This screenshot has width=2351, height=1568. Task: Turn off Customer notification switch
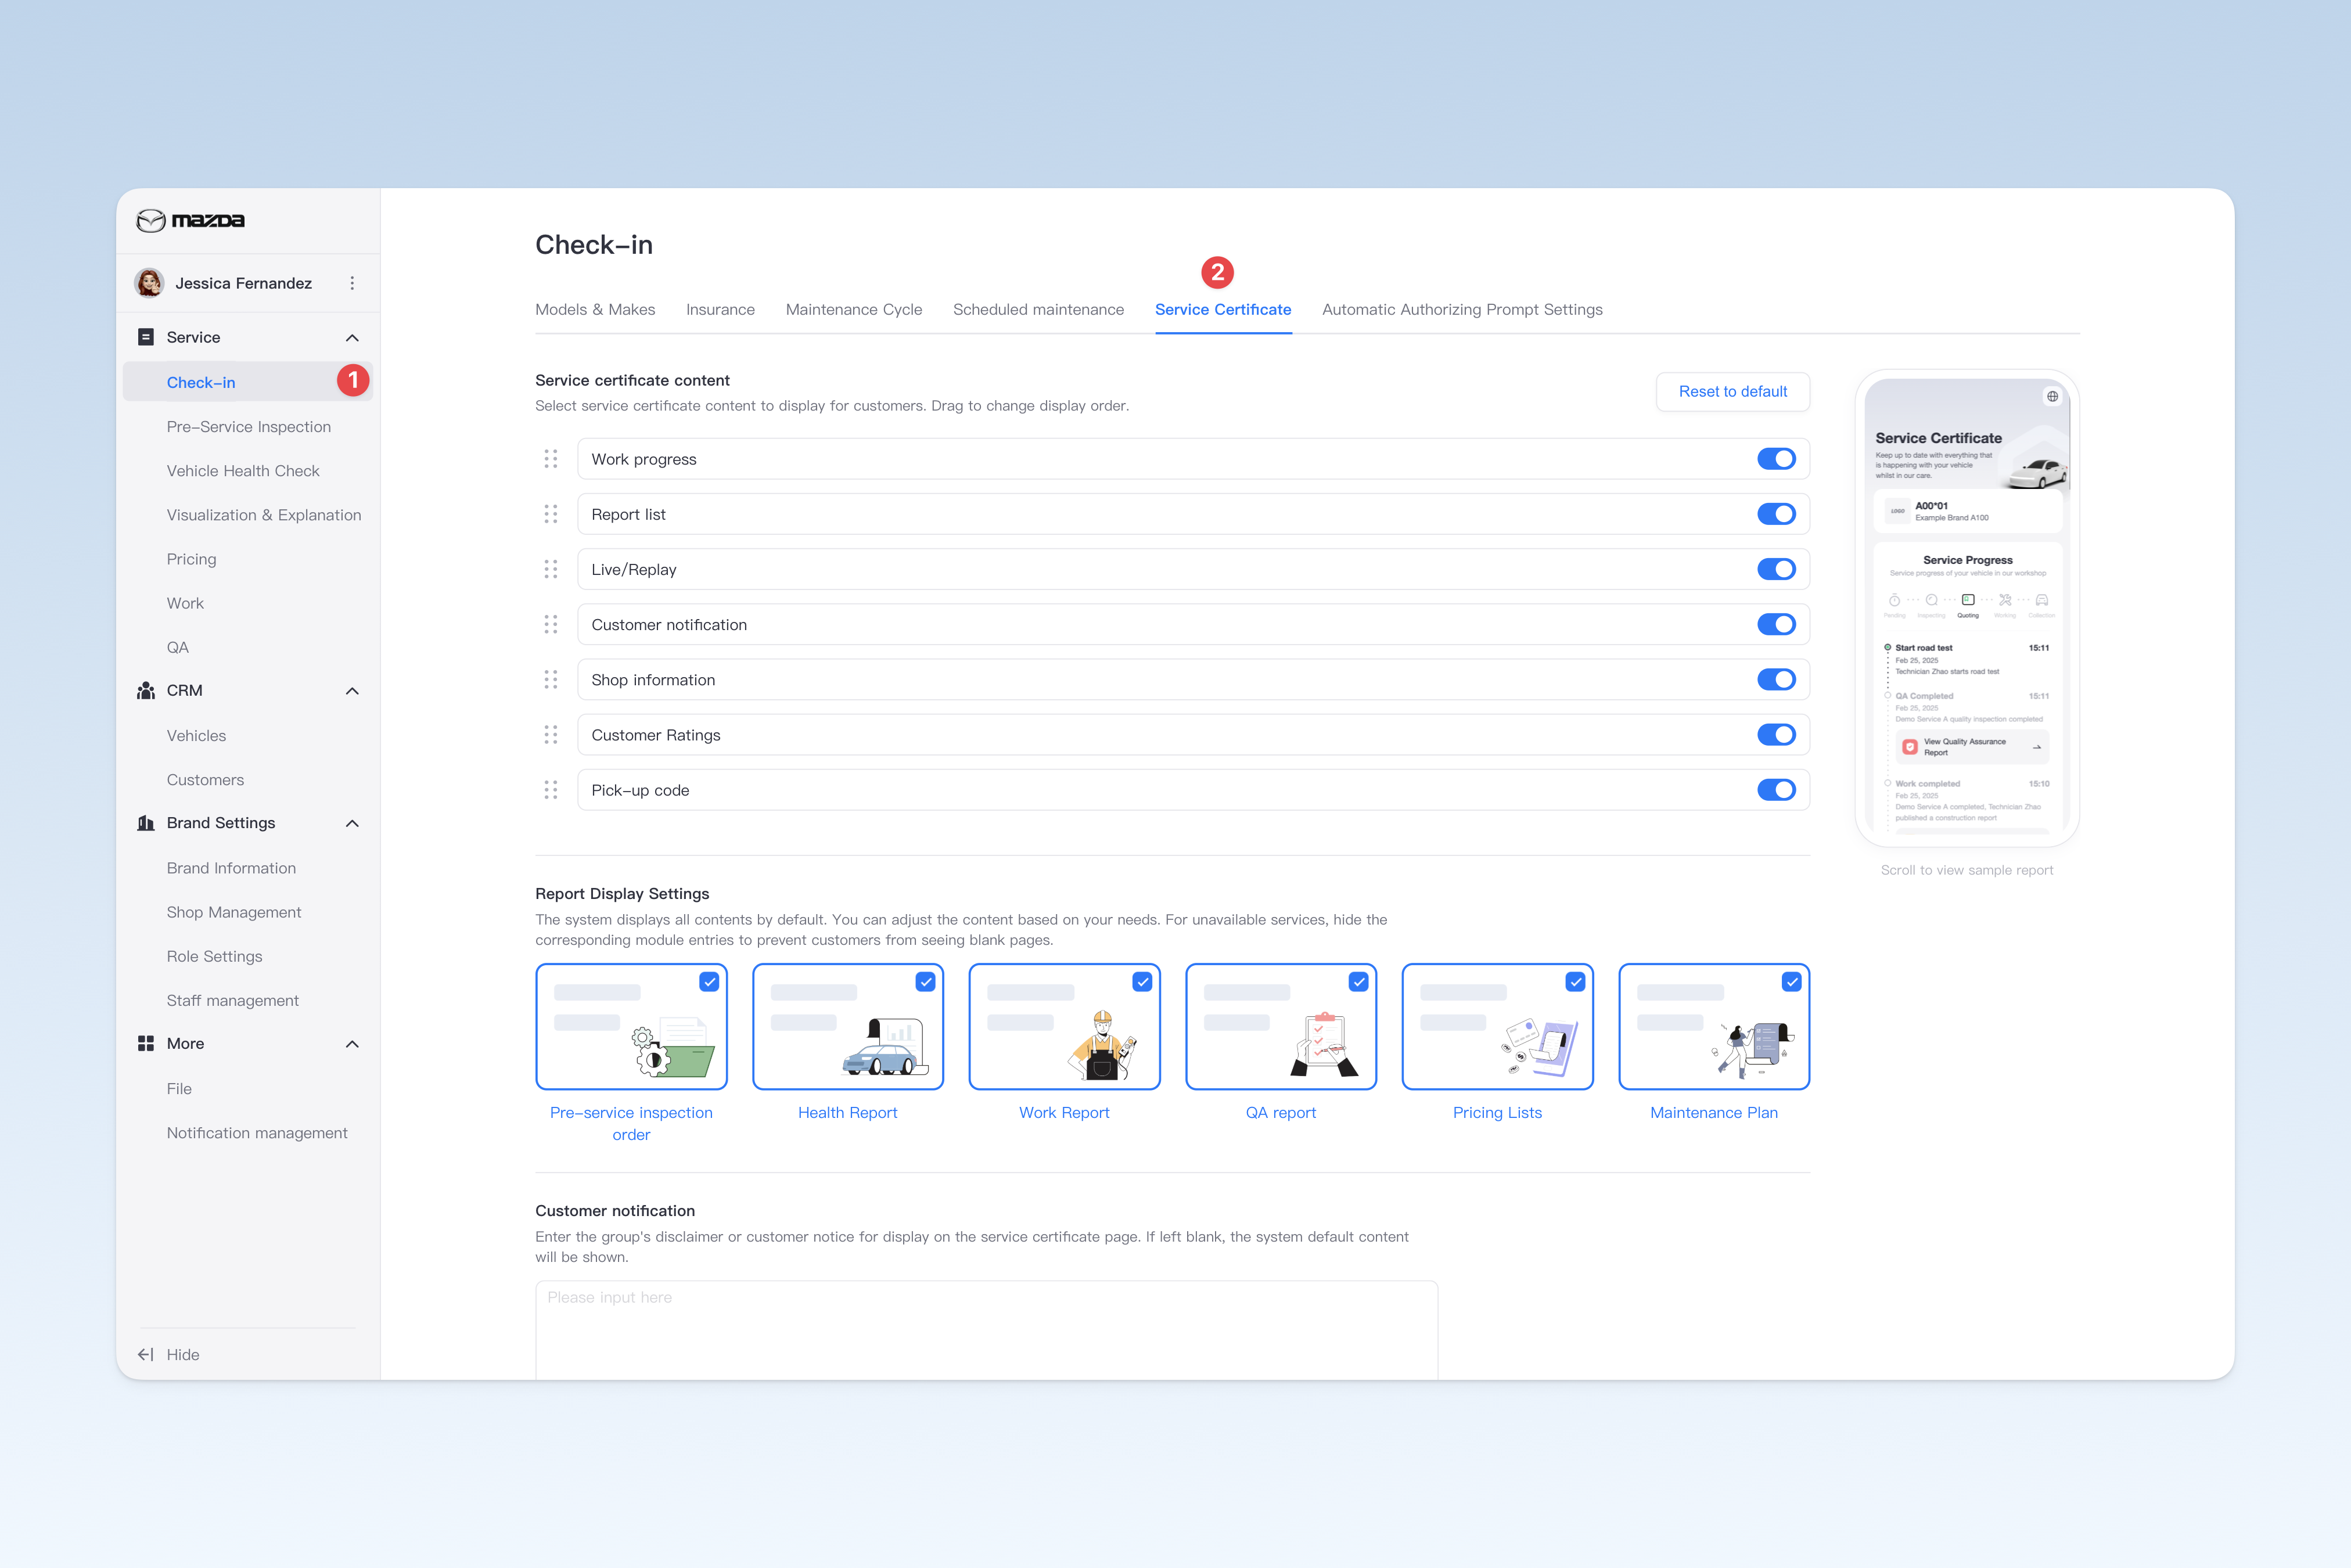point(1776,624)
